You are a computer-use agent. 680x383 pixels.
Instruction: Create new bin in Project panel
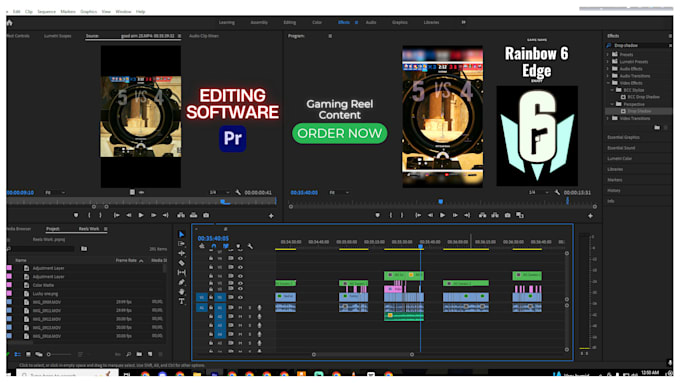[x=139, y=354]
